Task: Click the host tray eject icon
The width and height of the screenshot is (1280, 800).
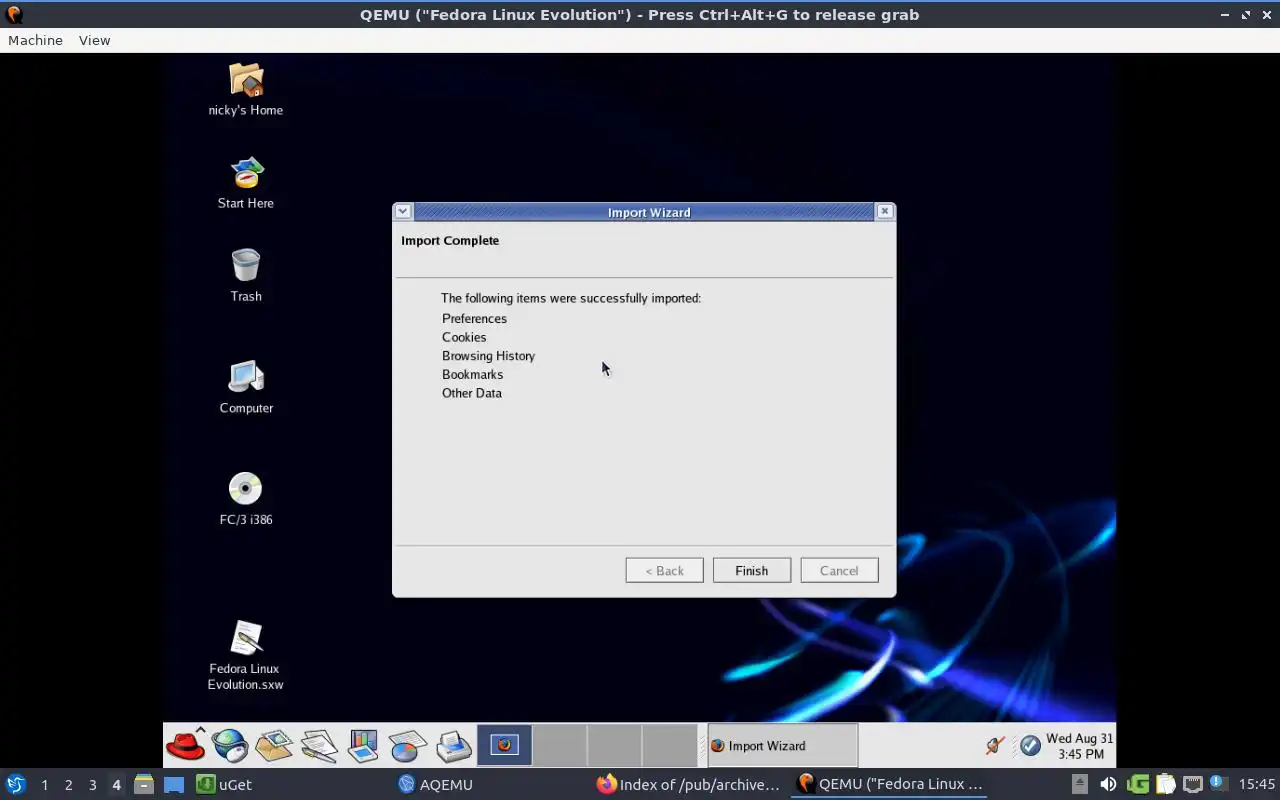Action: tap(1080, 785)
